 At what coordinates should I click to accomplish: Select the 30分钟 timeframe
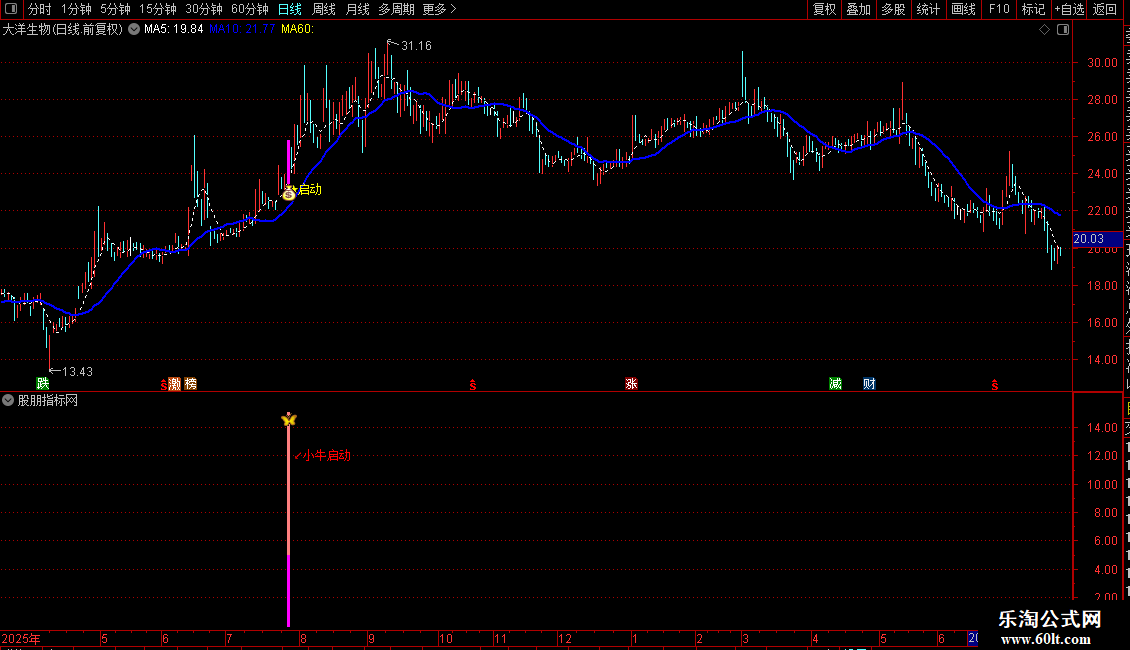pos(204,9)
